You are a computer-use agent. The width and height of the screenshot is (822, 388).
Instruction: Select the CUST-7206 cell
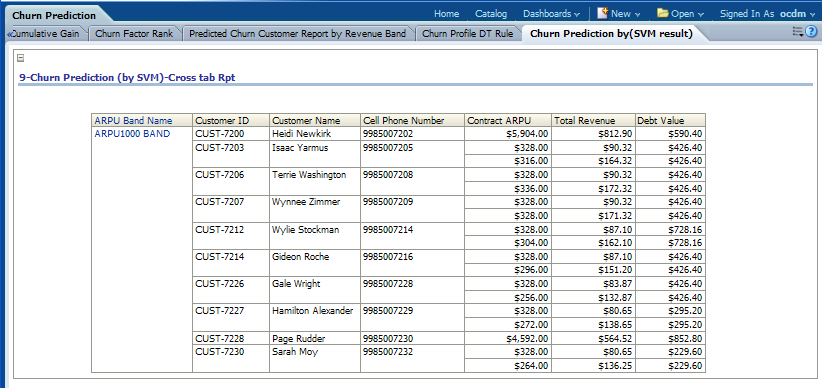(231, 181)
